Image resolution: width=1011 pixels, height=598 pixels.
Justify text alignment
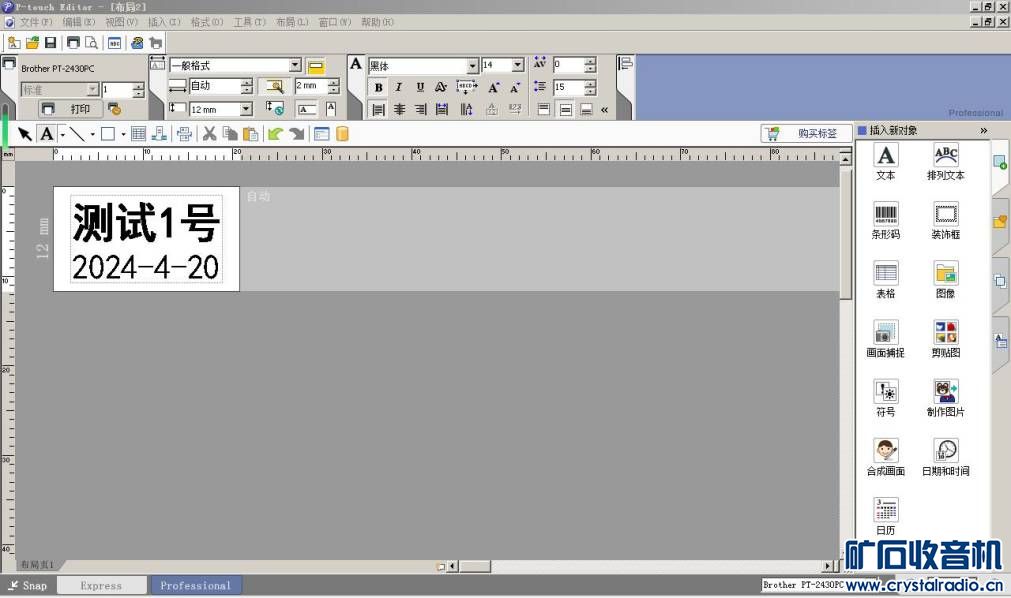coord(442,110)
